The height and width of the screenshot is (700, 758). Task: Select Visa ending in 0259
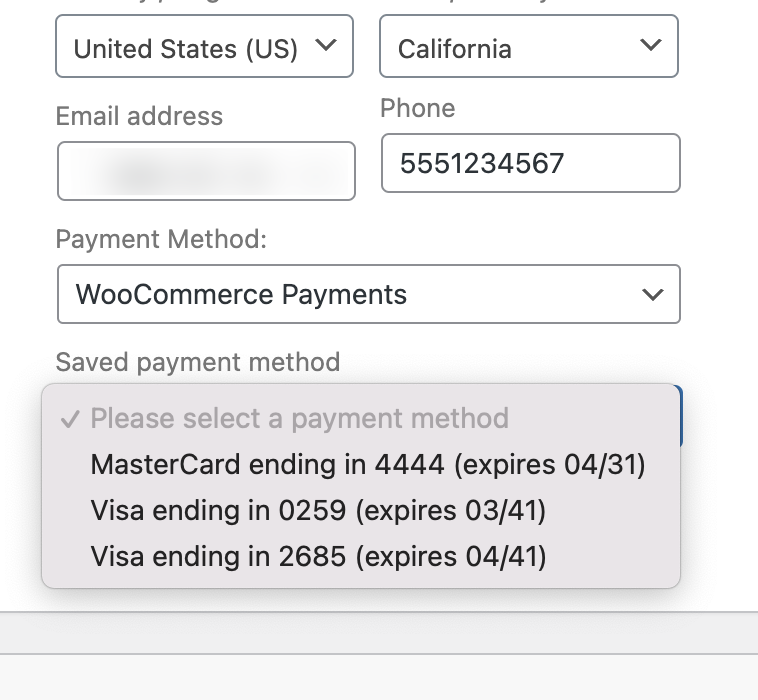(x=318, y=511)
